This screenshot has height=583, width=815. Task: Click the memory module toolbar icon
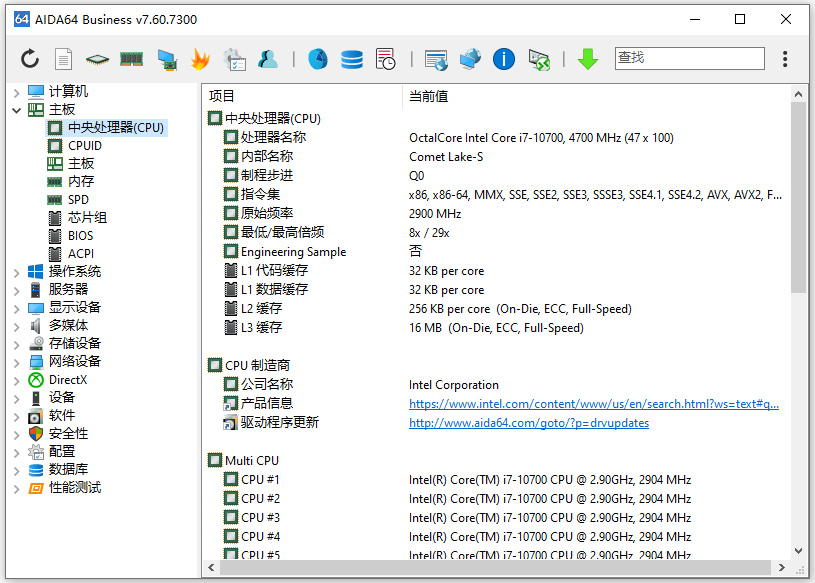tap(131, 59)
